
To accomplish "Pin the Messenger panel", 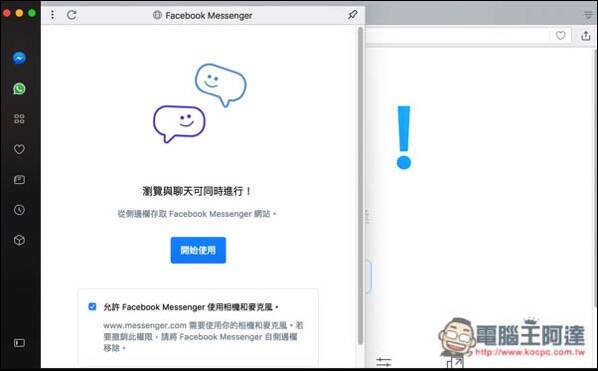I will pyautogui.click(x=352, y=15).
